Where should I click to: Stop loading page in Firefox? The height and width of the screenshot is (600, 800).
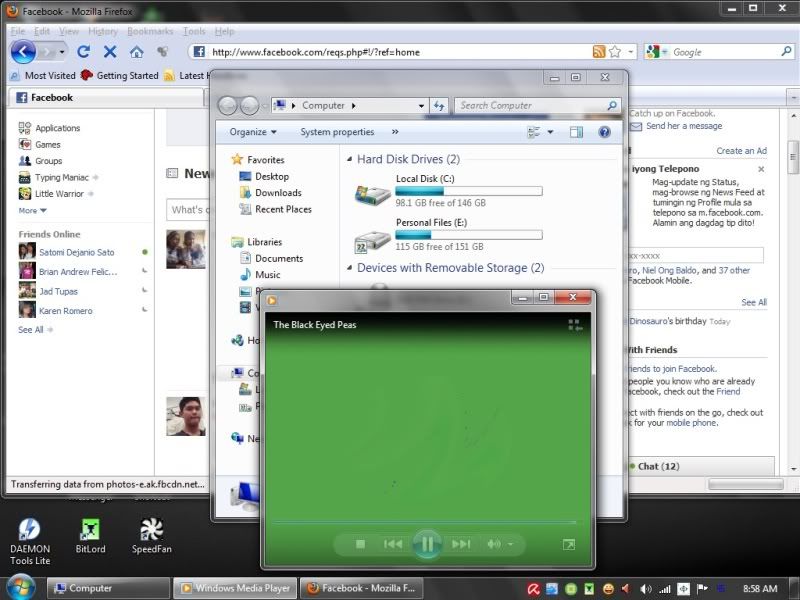[110, 52]
